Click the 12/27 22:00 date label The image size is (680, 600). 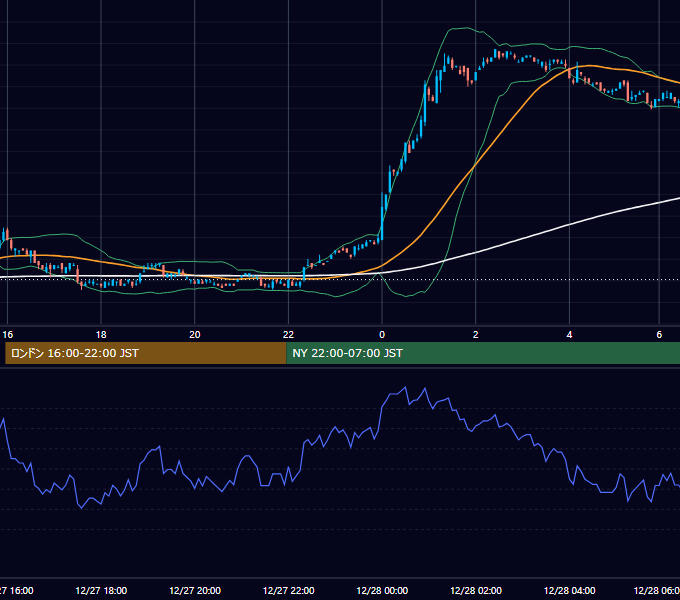click(x=288, y=590)
